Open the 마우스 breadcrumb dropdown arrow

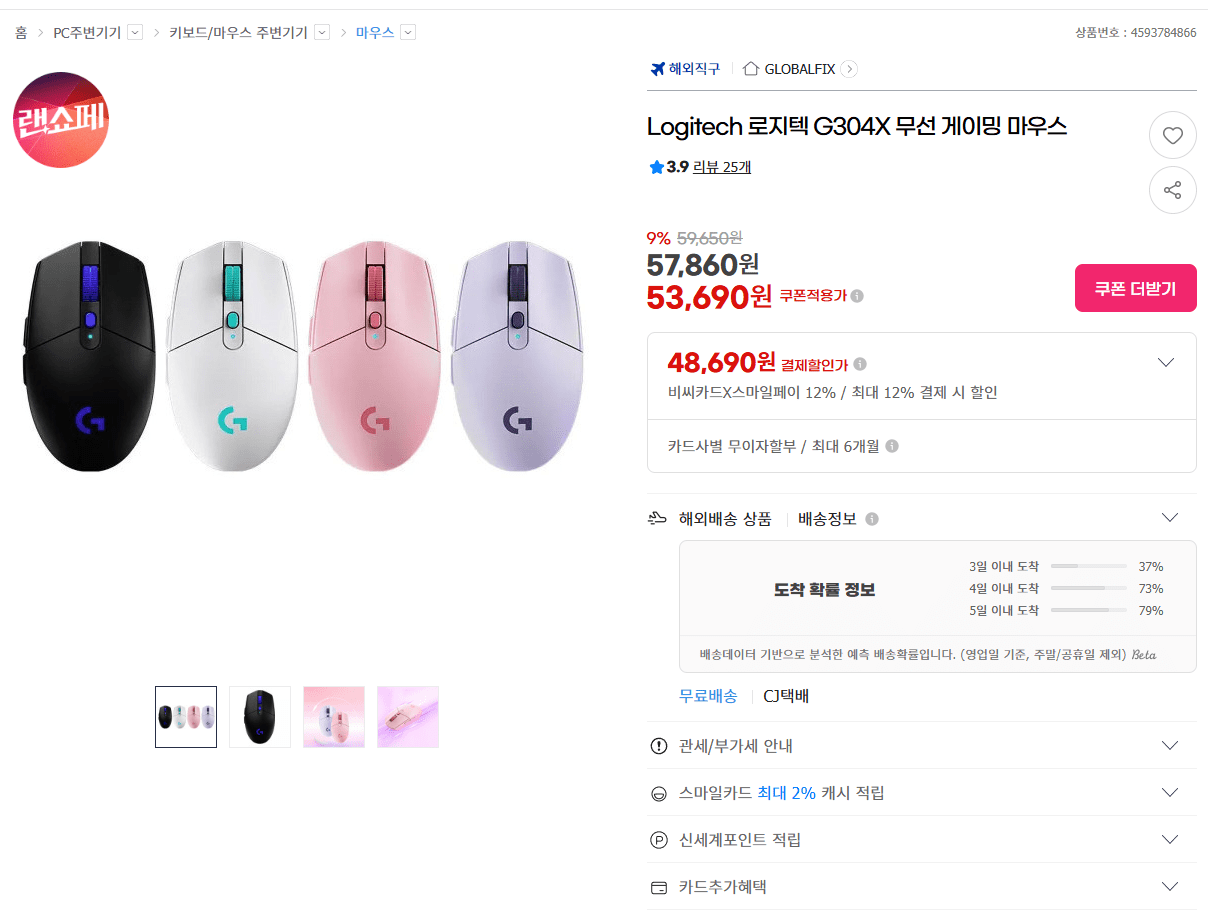coord(408,31)
